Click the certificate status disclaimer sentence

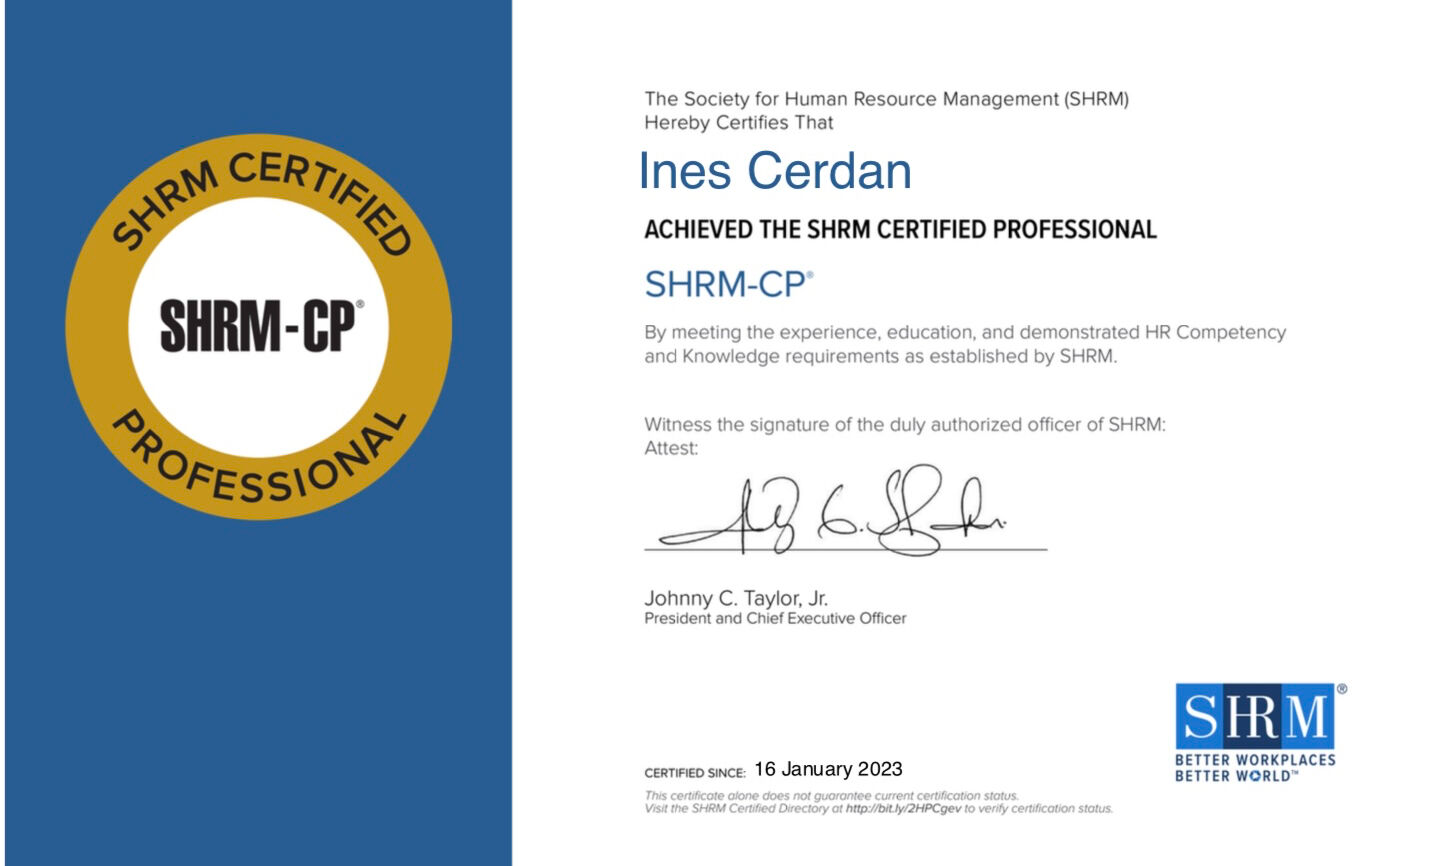tap(830, 796)
